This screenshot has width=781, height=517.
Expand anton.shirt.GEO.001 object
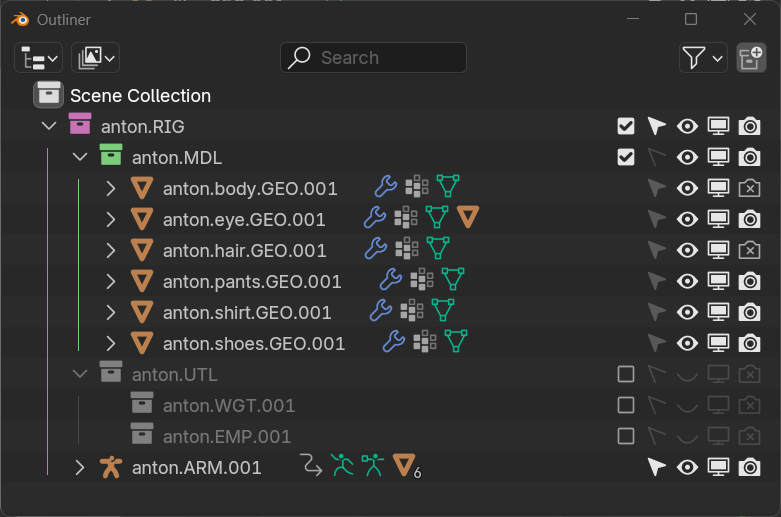[111, 312]
